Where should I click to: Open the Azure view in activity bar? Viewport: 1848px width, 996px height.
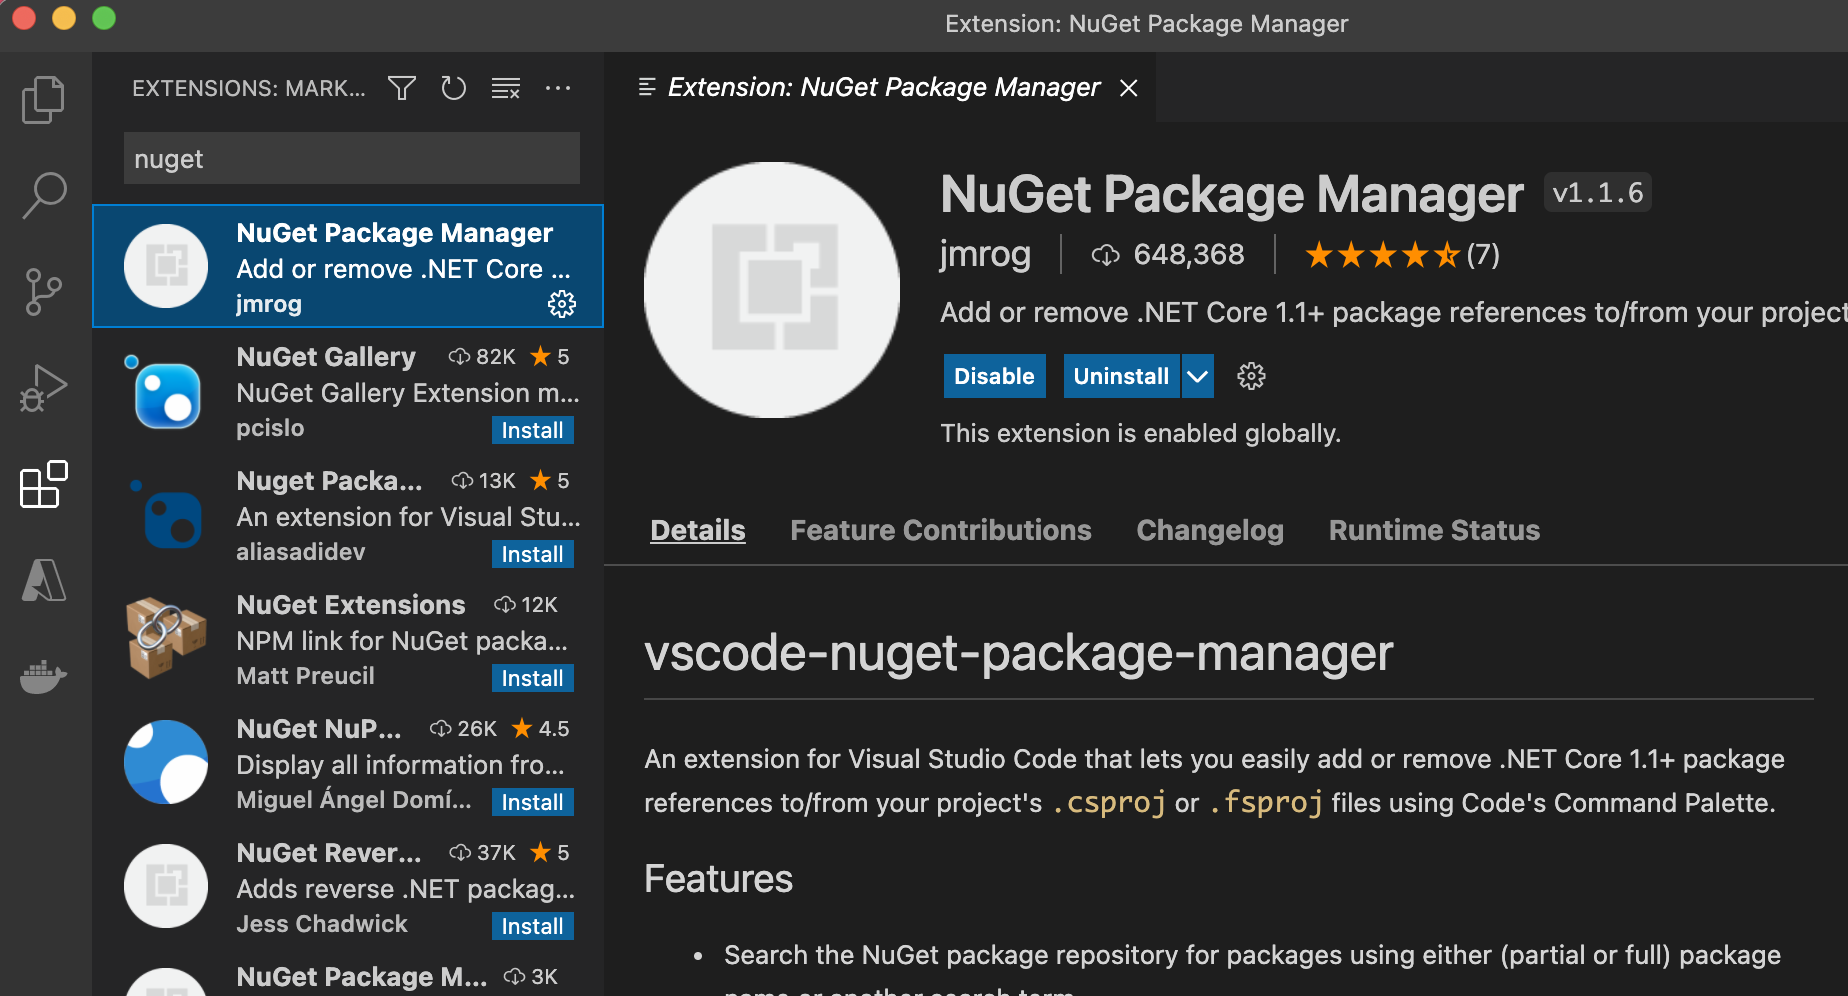[44, 580]
